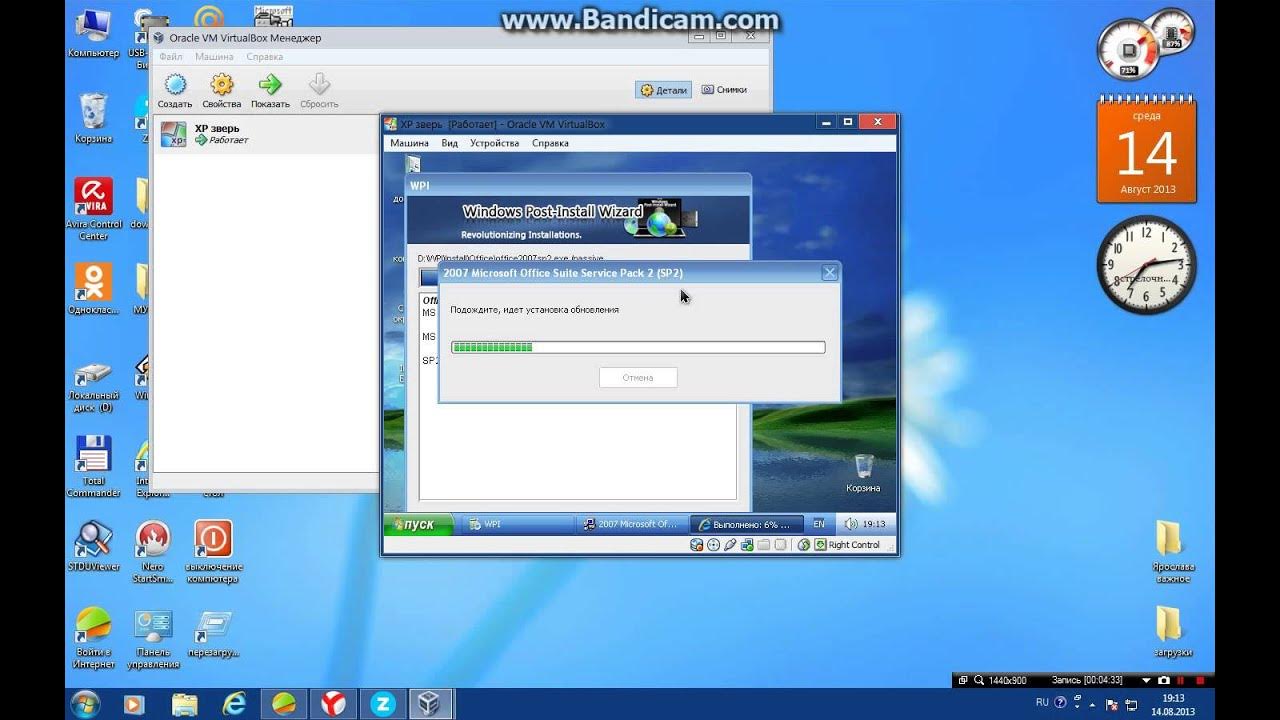Click the VirtualBox cube icon in host taskbar

(431, 704)
